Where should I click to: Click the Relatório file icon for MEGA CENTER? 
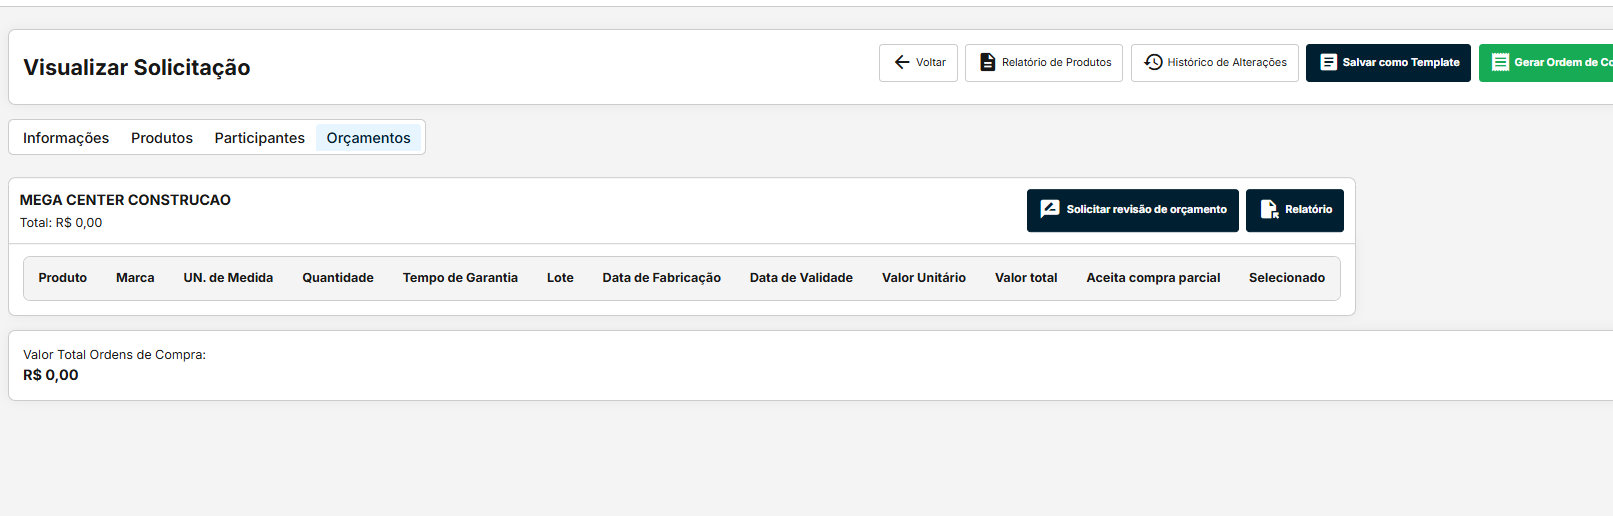pyautogui.click(x=1269, y=209)
